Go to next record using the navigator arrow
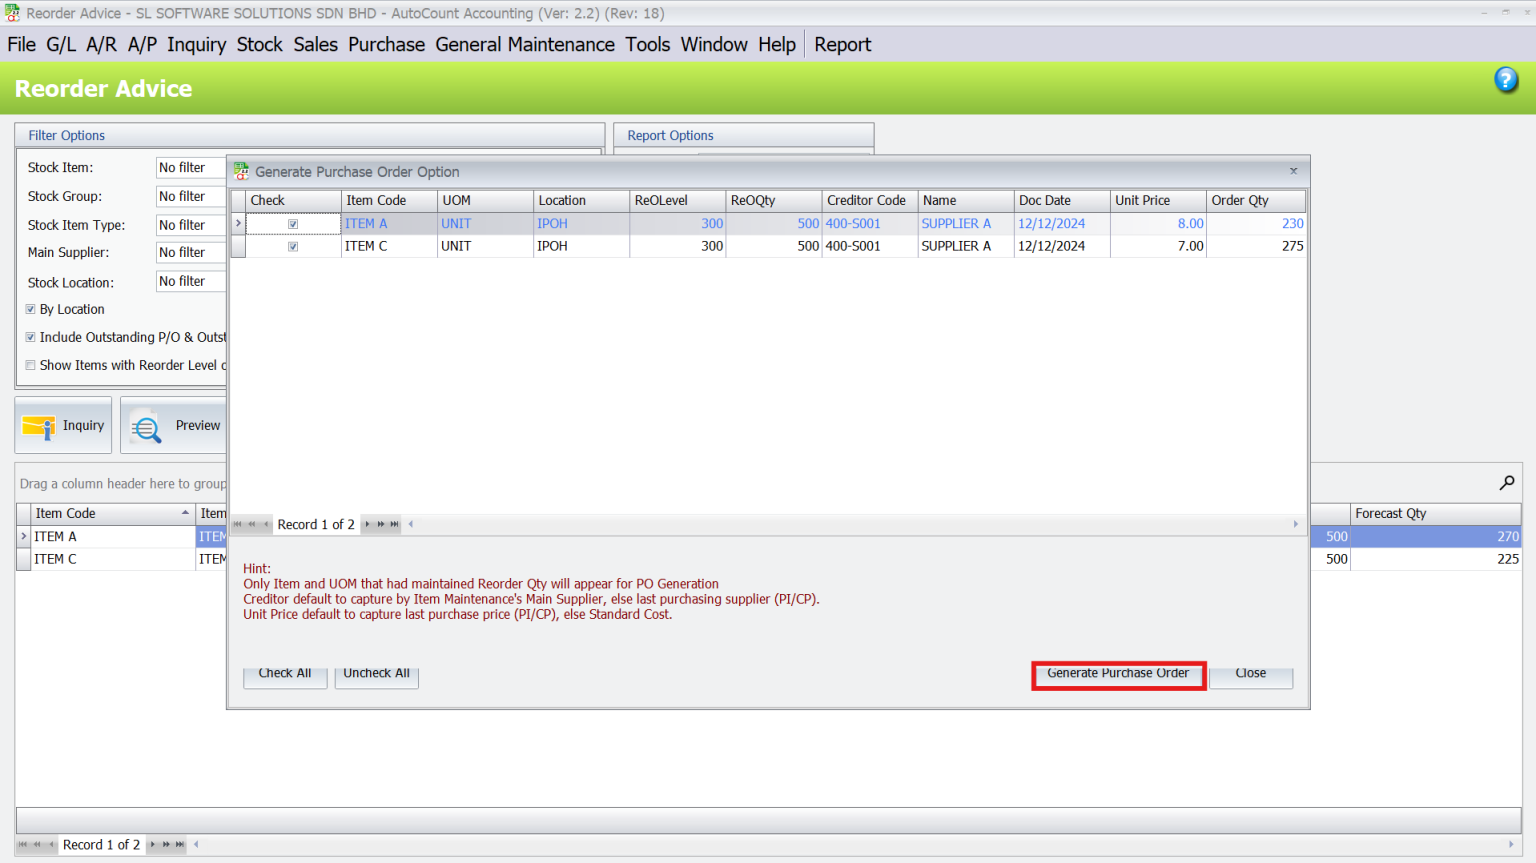This screenshot has width=1536, height=863. (367, 524)
